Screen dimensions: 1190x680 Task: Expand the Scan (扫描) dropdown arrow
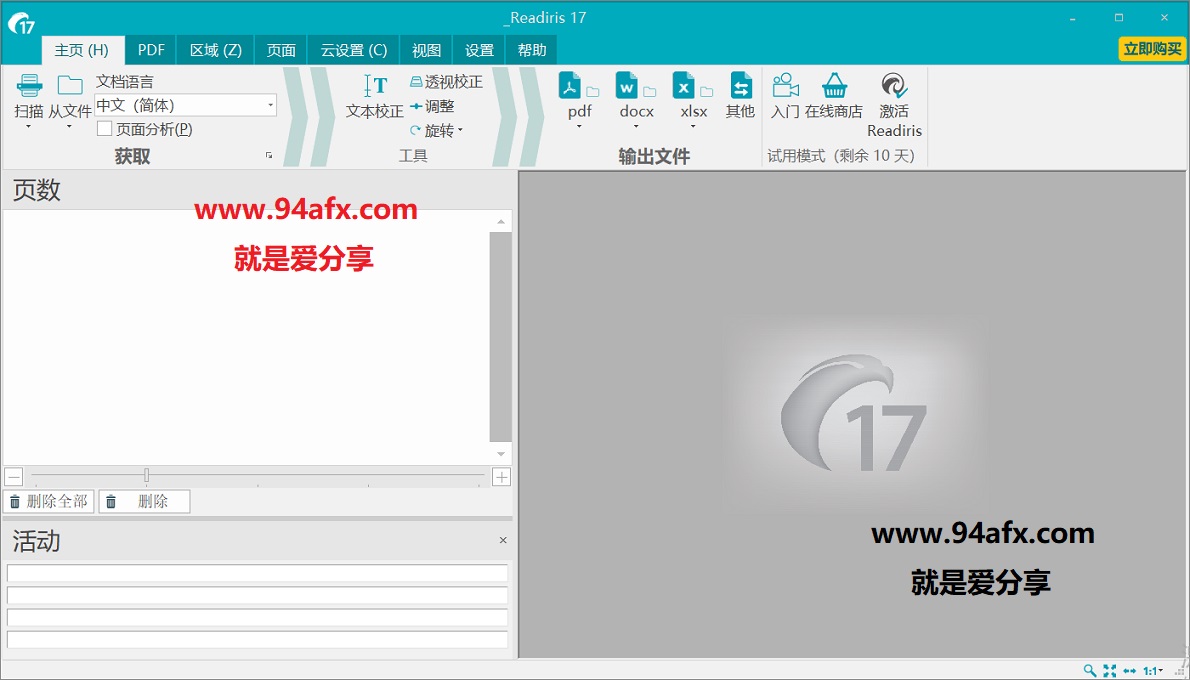pyautogui.click(x=29, y=127)
